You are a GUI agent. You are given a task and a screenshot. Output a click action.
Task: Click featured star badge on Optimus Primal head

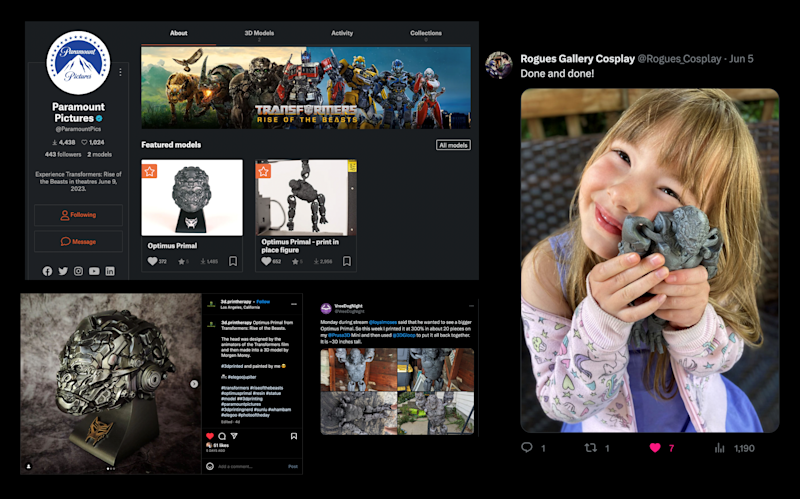click(149, 171)
